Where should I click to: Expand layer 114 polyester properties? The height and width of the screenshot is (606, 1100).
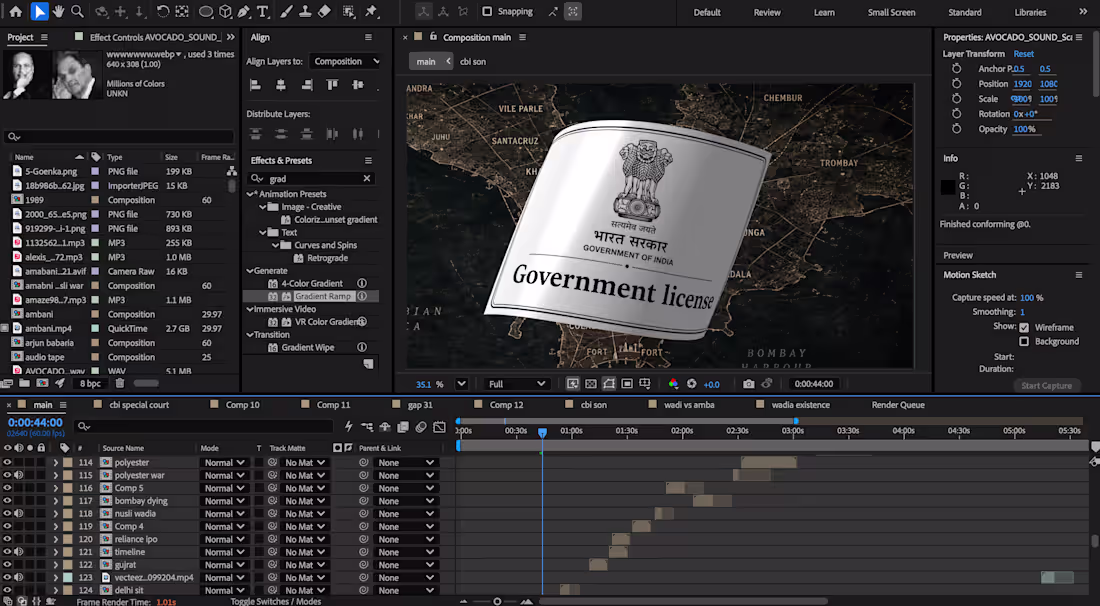tap(55, 462)
